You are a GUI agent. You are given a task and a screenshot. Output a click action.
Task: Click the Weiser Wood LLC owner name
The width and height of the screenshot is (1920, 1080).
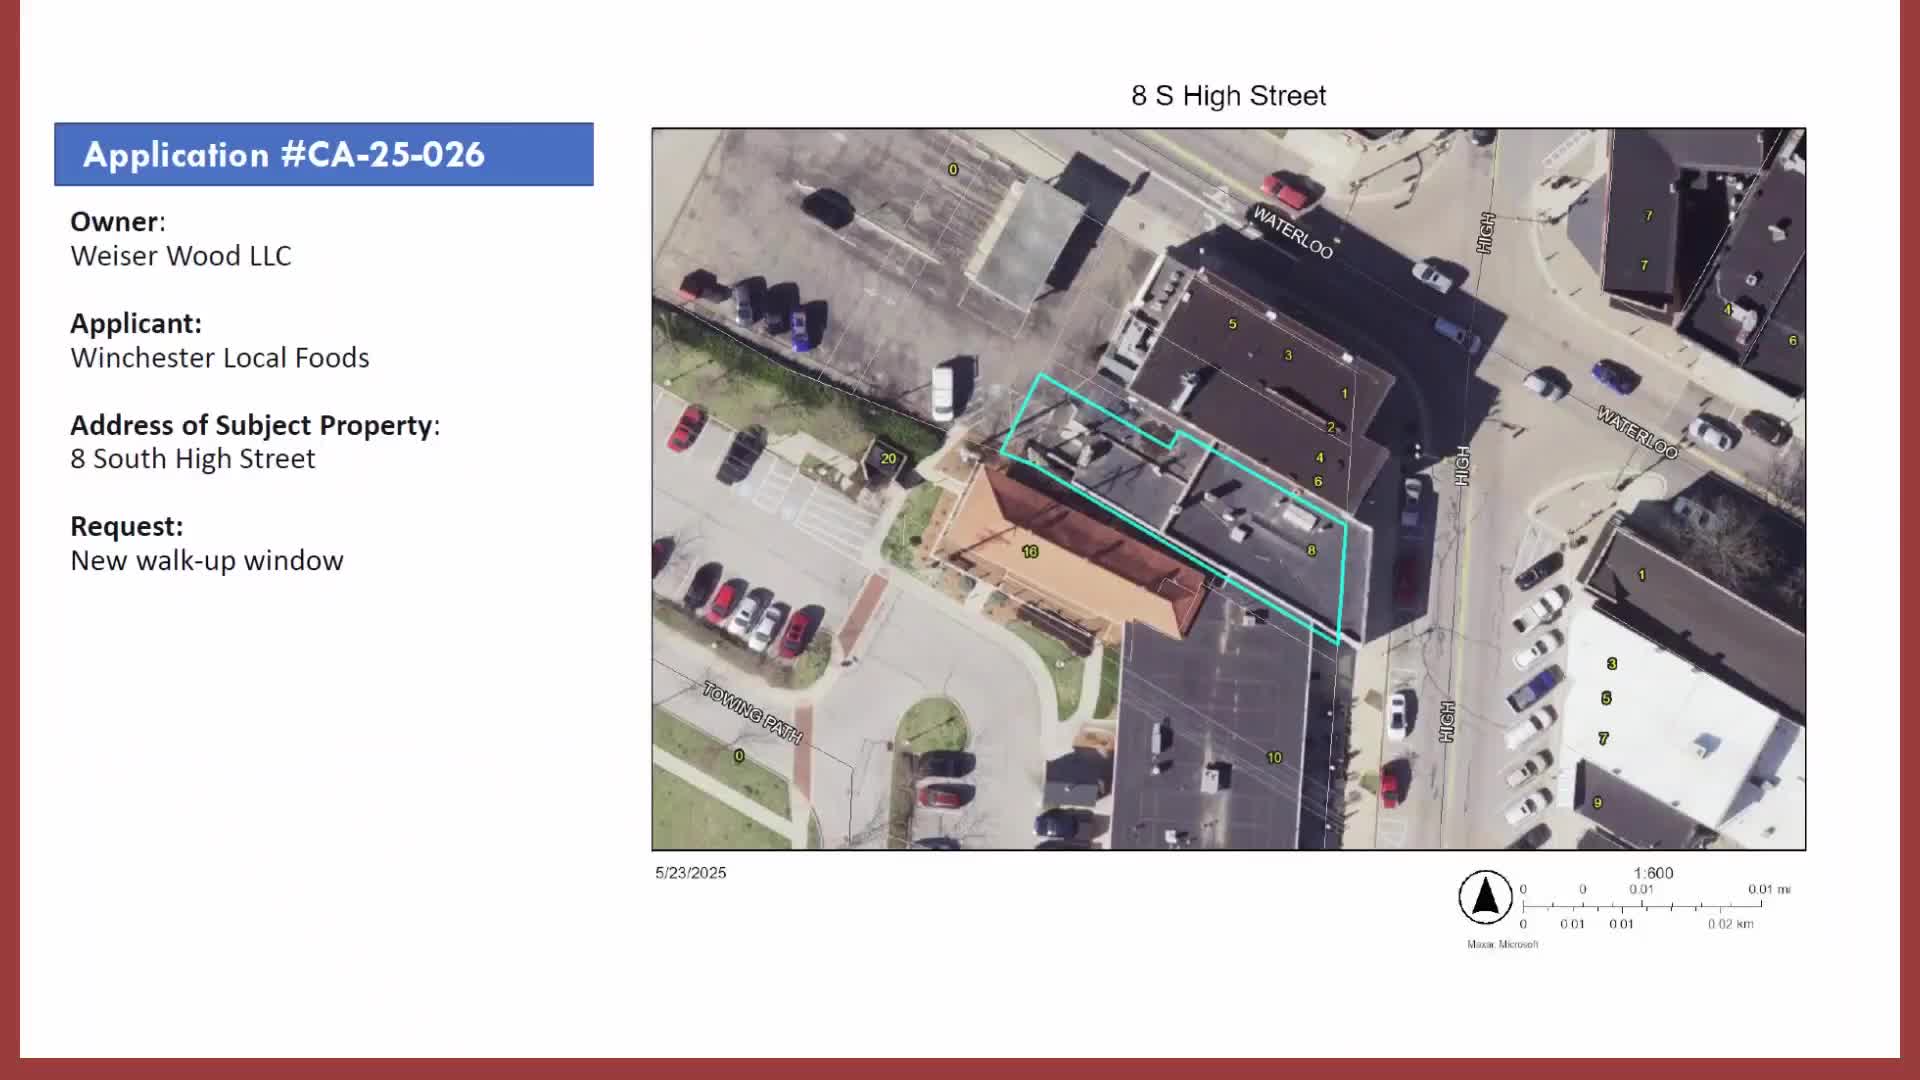pos(180,256)
